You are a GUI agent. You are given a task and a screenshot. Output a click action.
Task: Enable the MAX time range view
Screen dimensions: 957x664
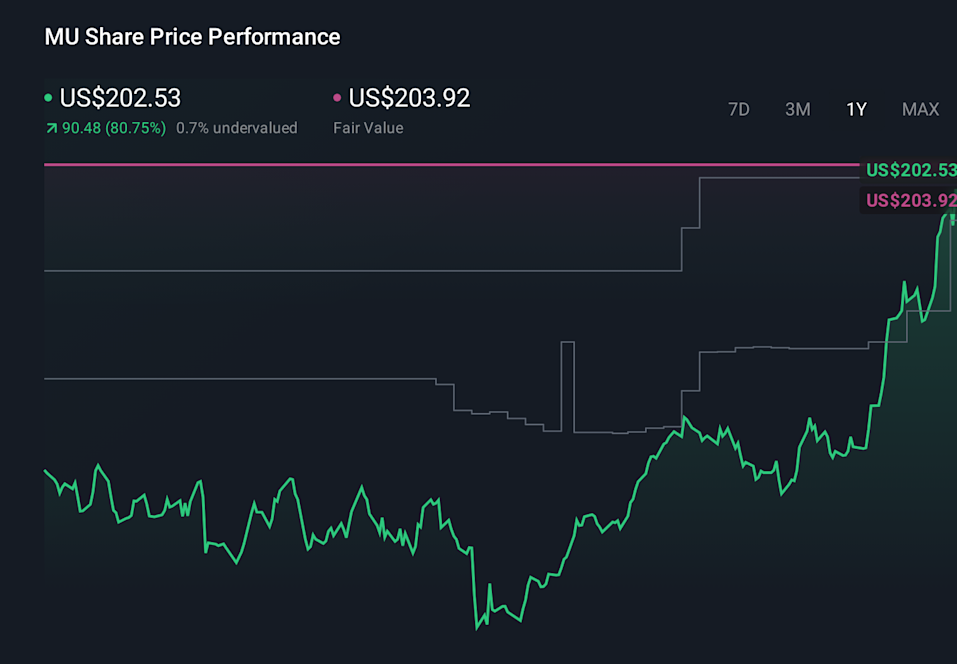point(920,109)
